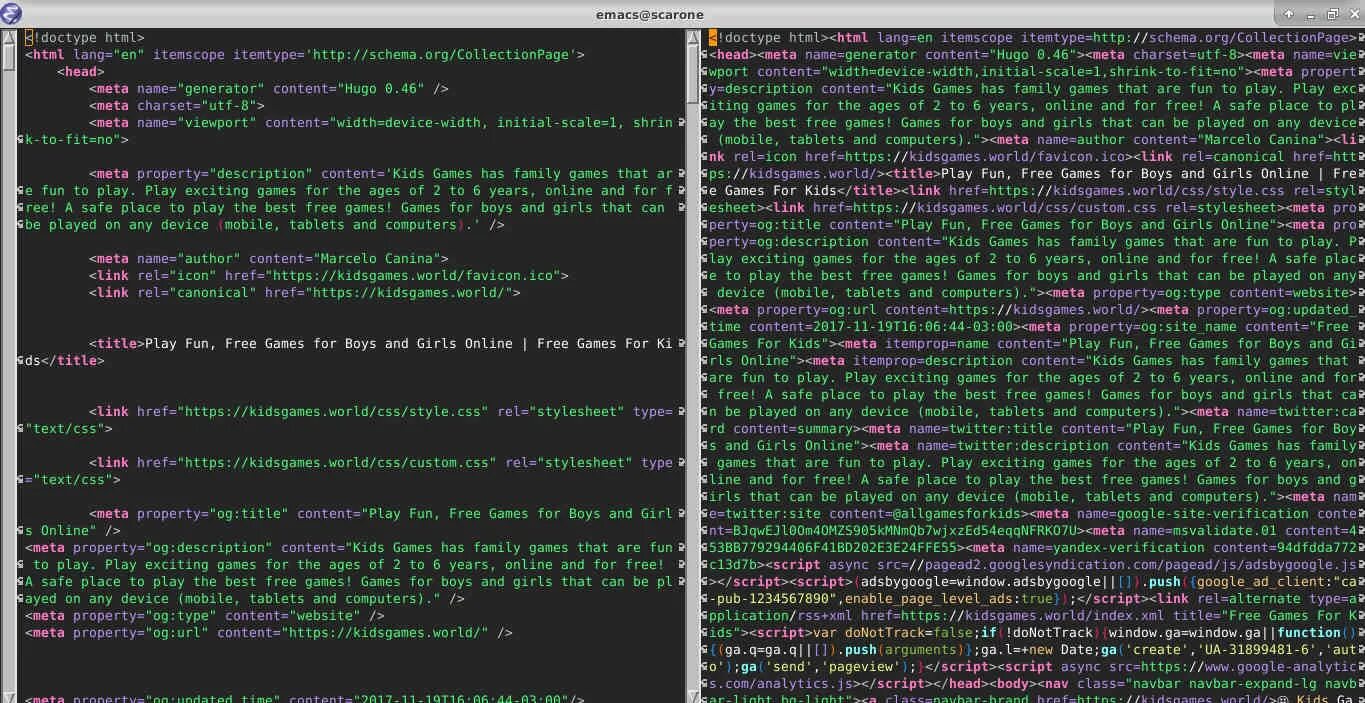
Task: Place cursor on '<!doctype html>' in left pane
Action: (85, 38)
